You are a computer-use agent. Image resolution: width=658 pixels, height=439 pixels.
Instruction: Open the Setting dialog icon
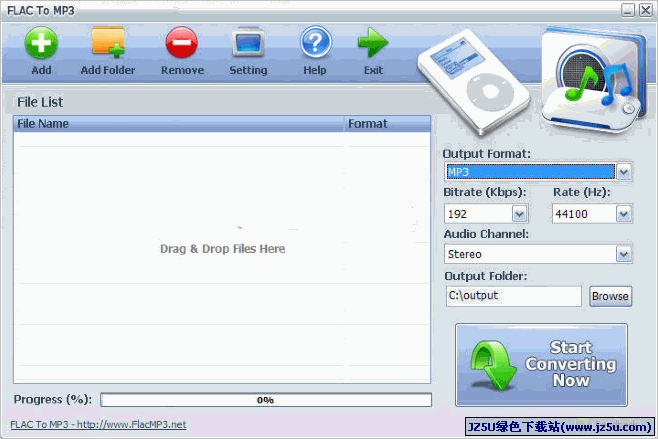248,42
